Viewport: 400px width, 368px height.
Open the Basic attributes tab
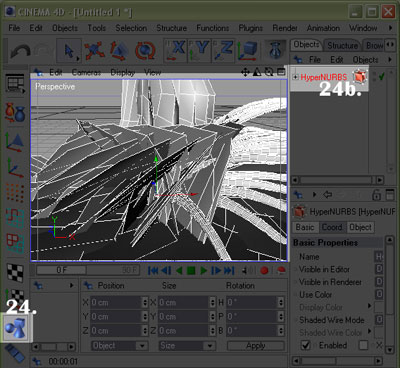305,227
